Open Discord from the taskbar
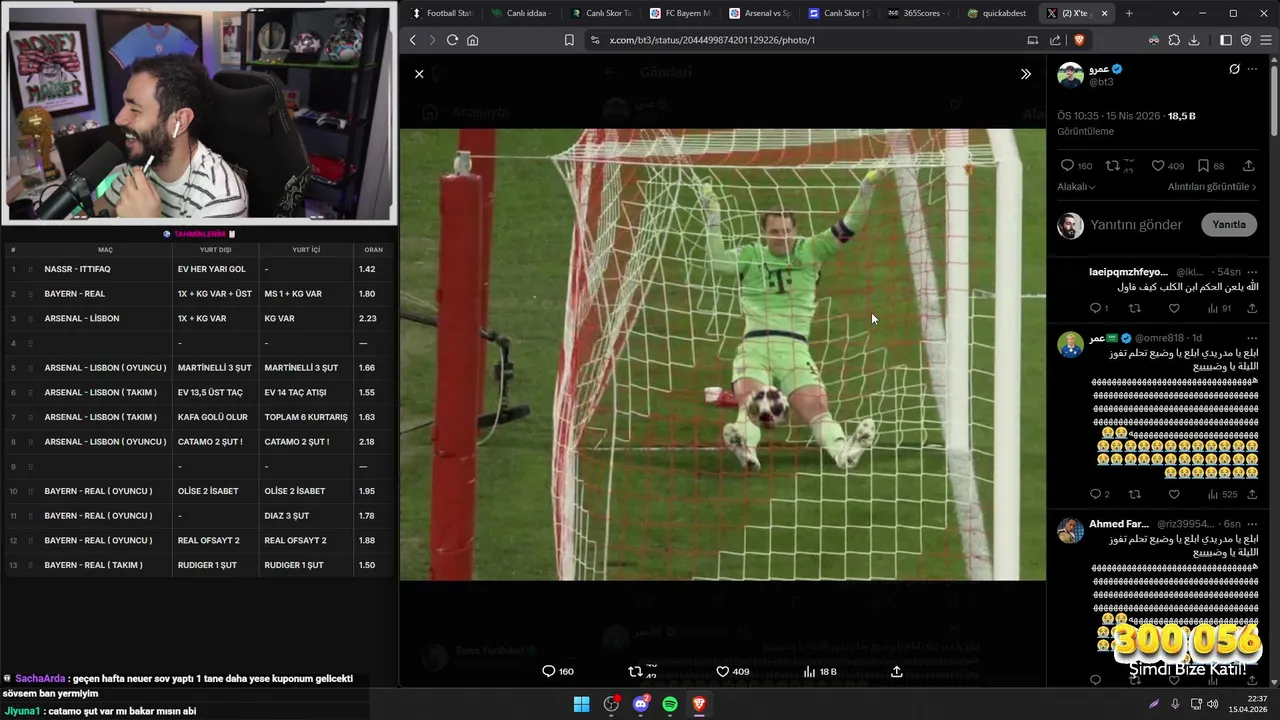Viewport: 1280px width, 720px height. tap(641, 704)
